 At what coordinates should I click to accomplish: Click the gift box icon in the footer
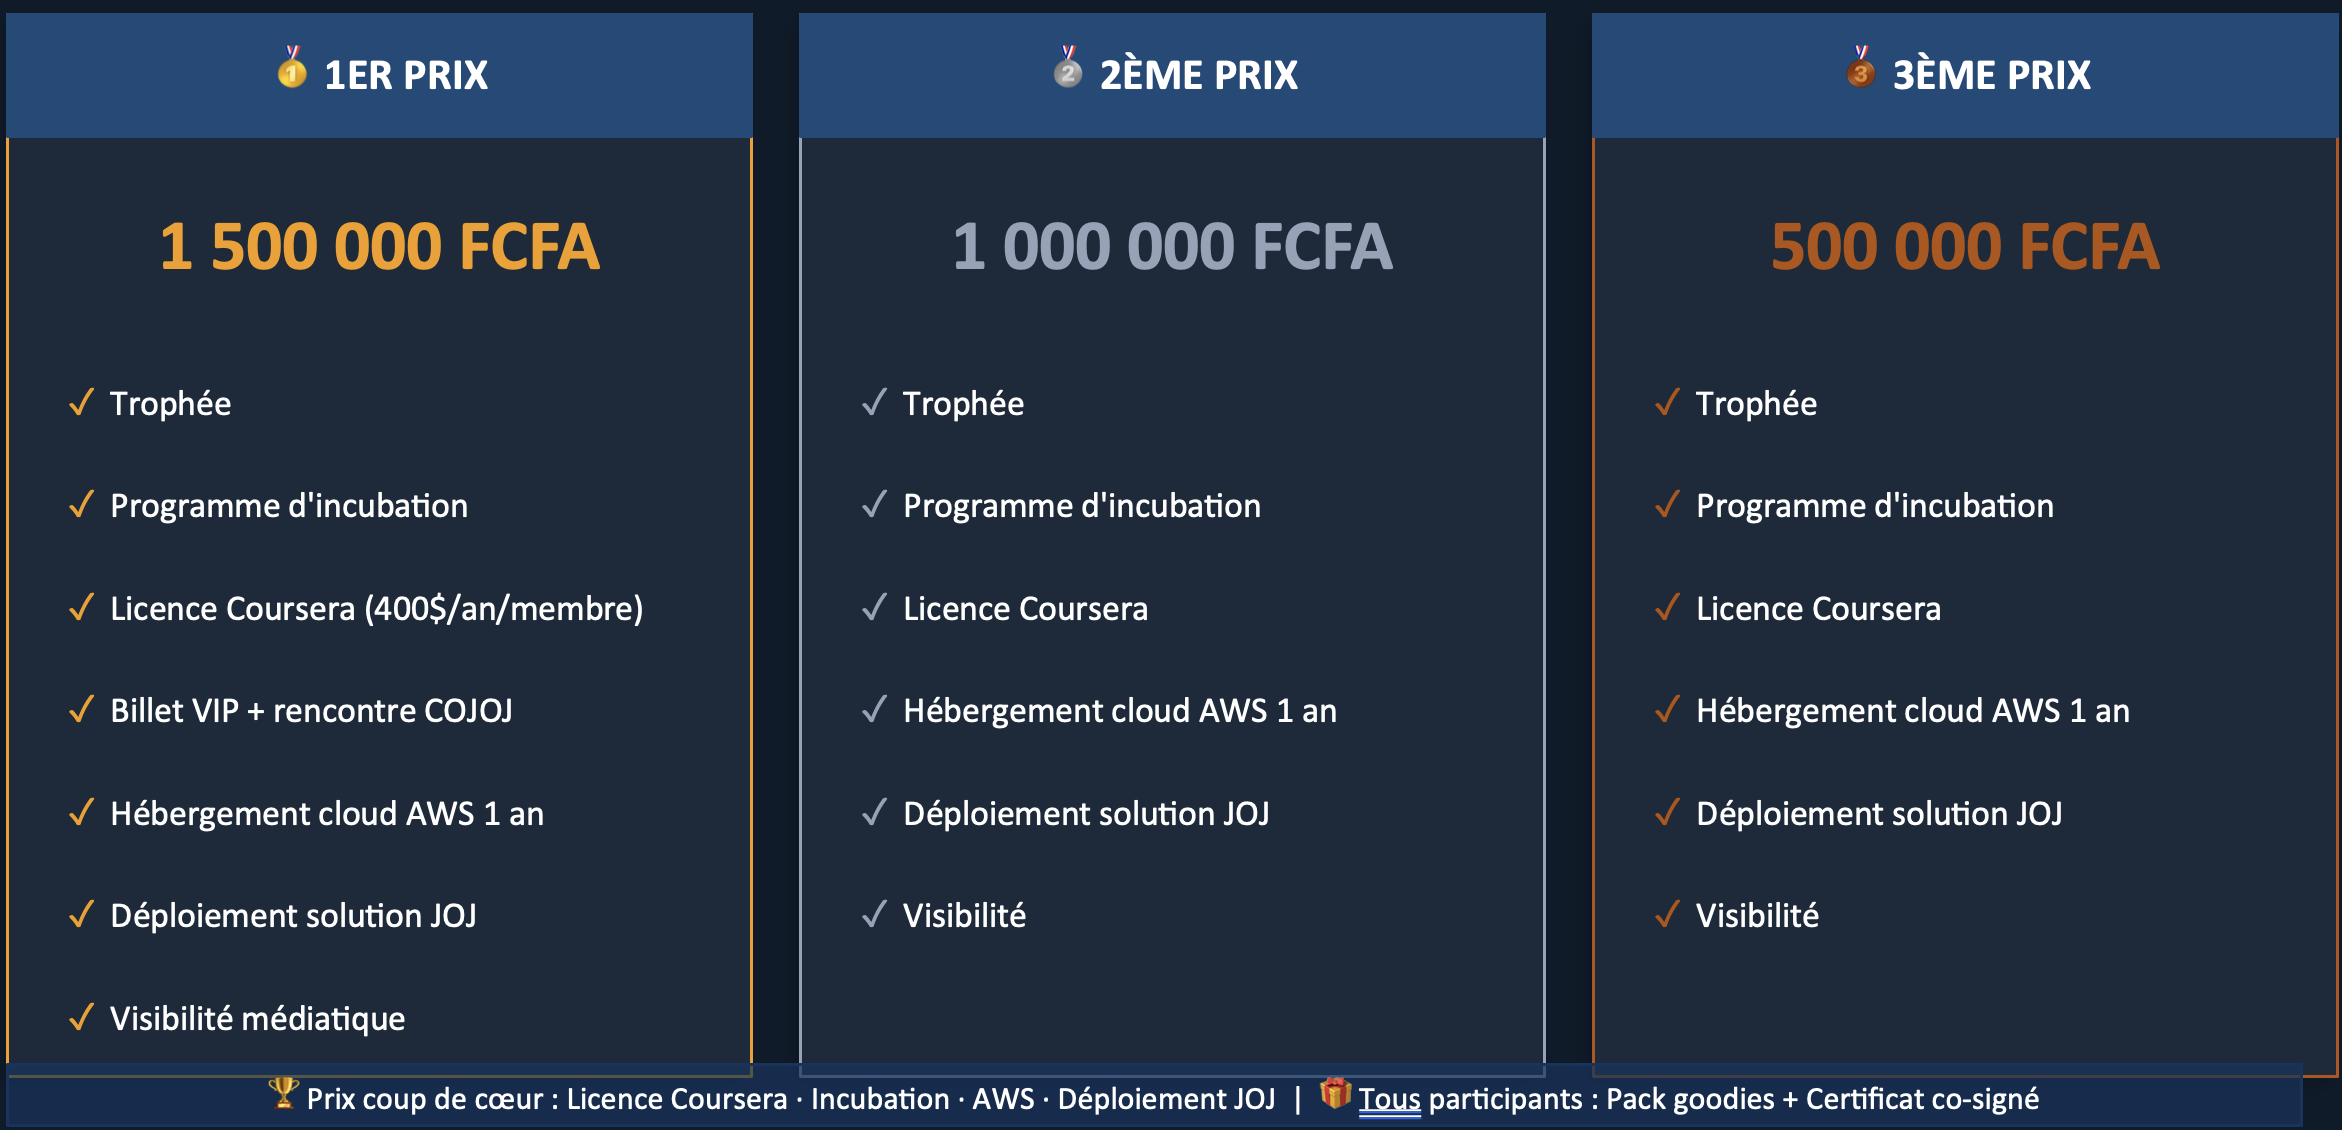1335,1094
